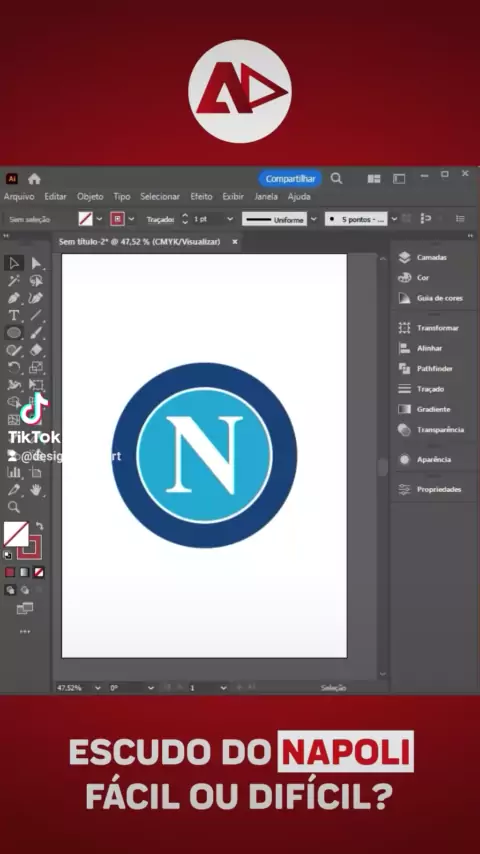The height and width of the screenshot is (854, 480).
Task: Open the Selecionar menu
Action: coord(160,197)
